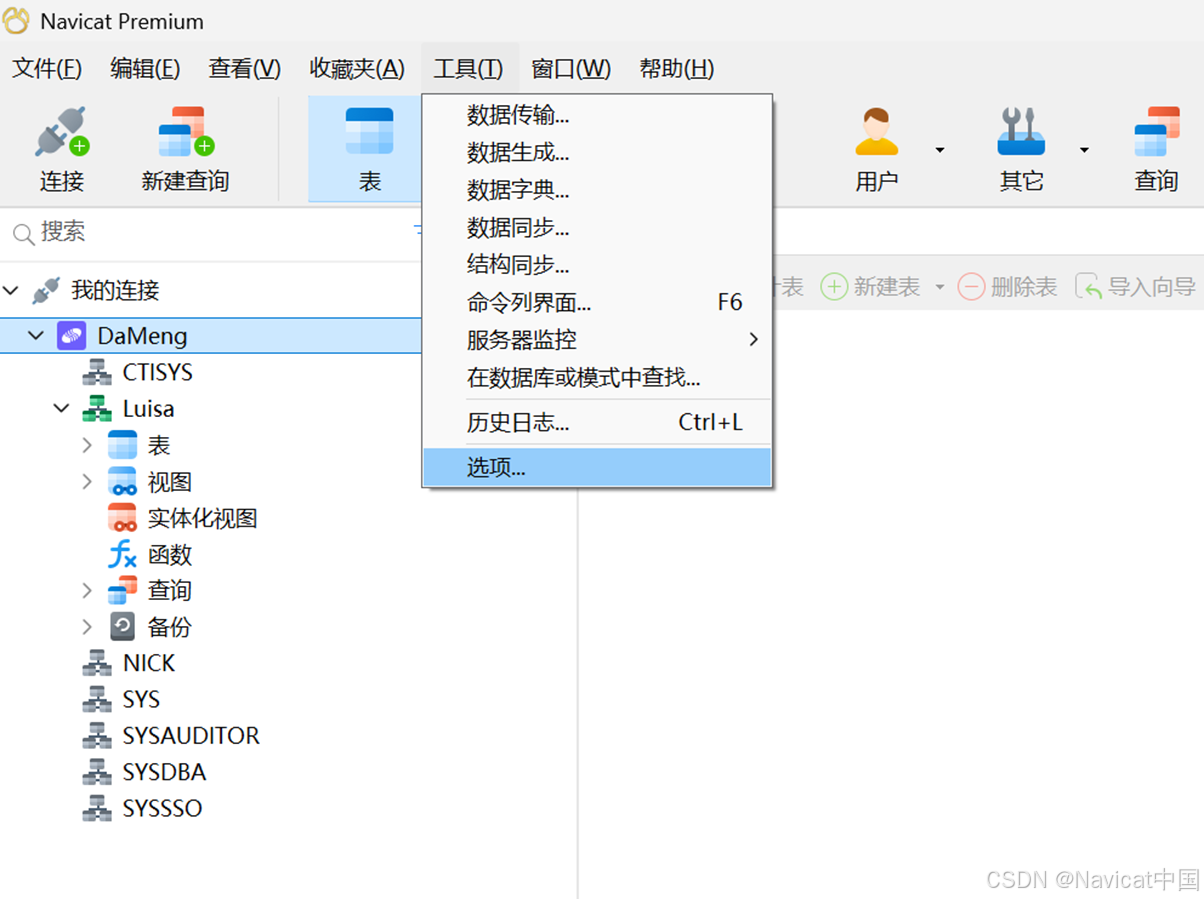The width and height of the screenshot is (1204, 899).
Task: Click the search magnifier icon
Action: coord(23,235)
